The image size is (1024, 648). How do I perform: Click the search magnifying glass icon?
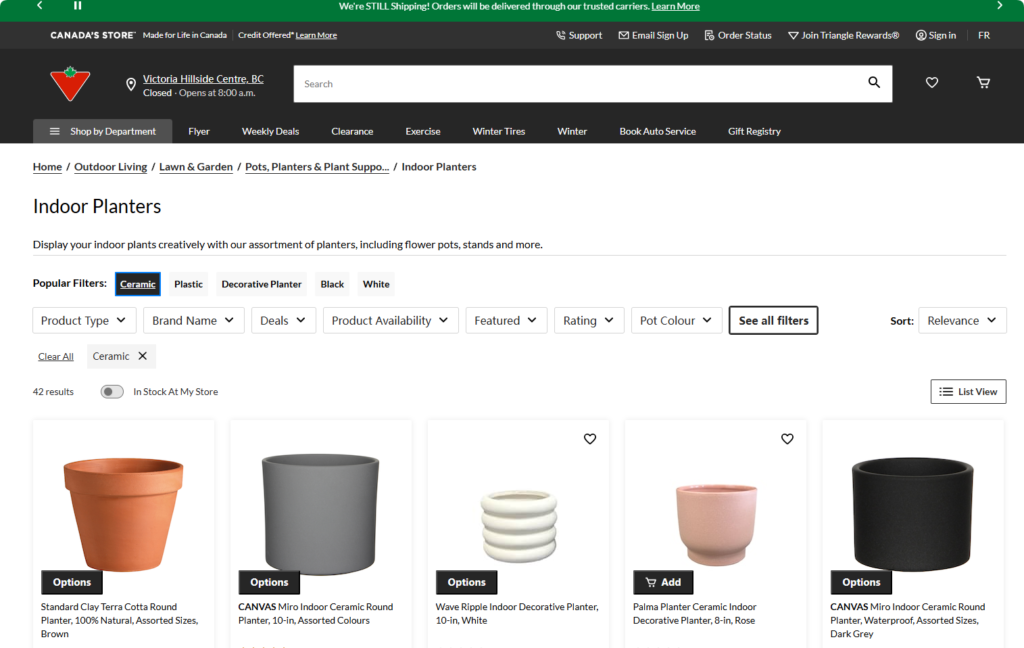[x=874, y=83]
